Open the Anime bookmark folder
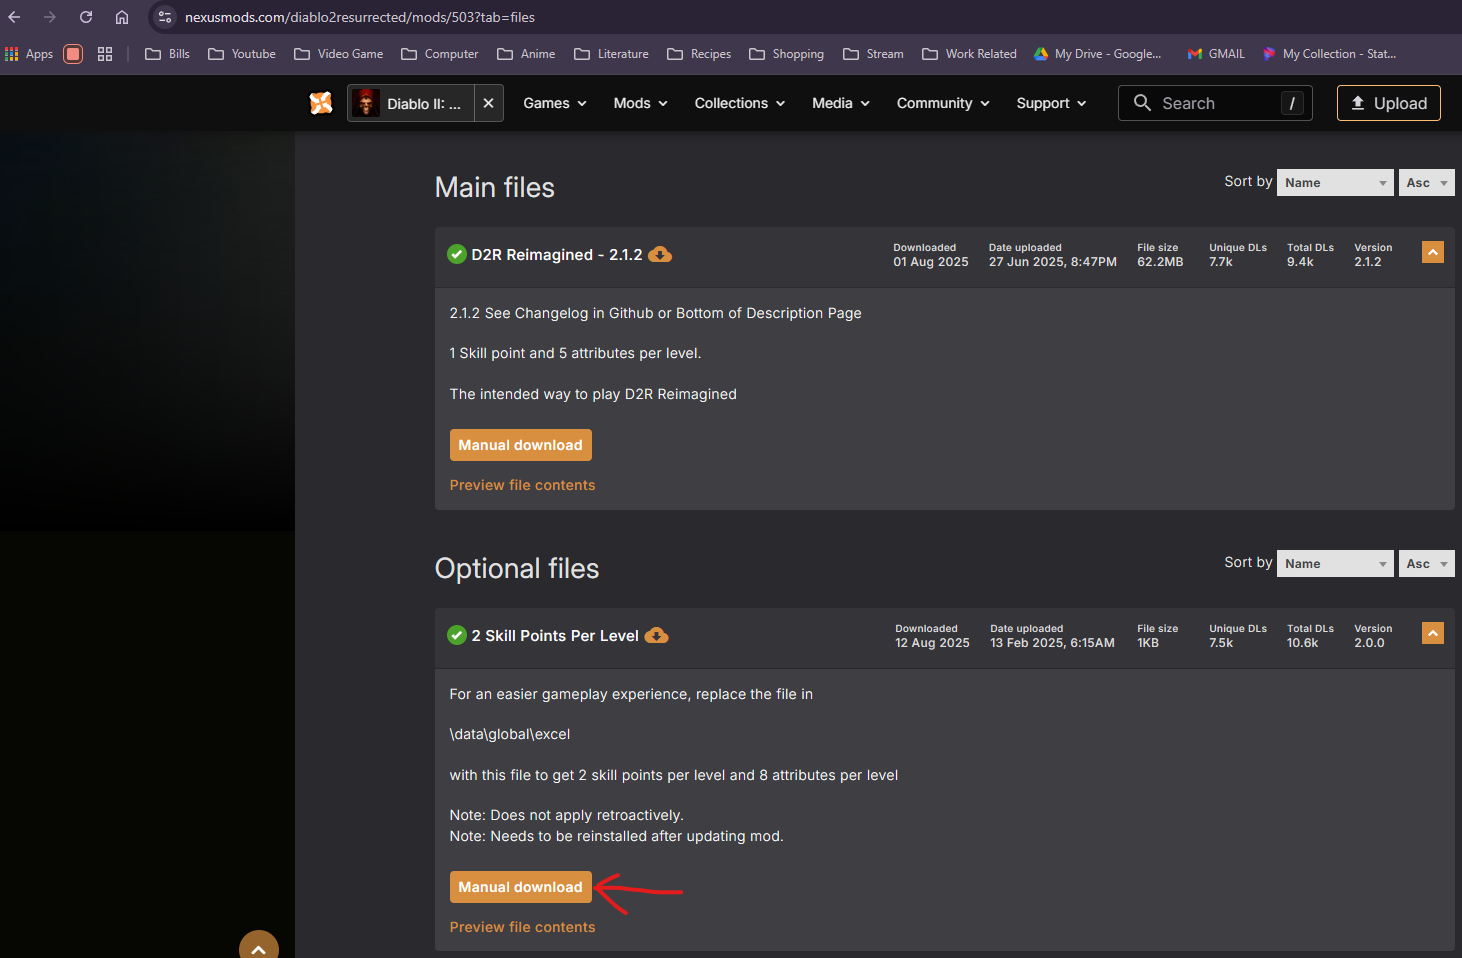 [x=526, y=54]
